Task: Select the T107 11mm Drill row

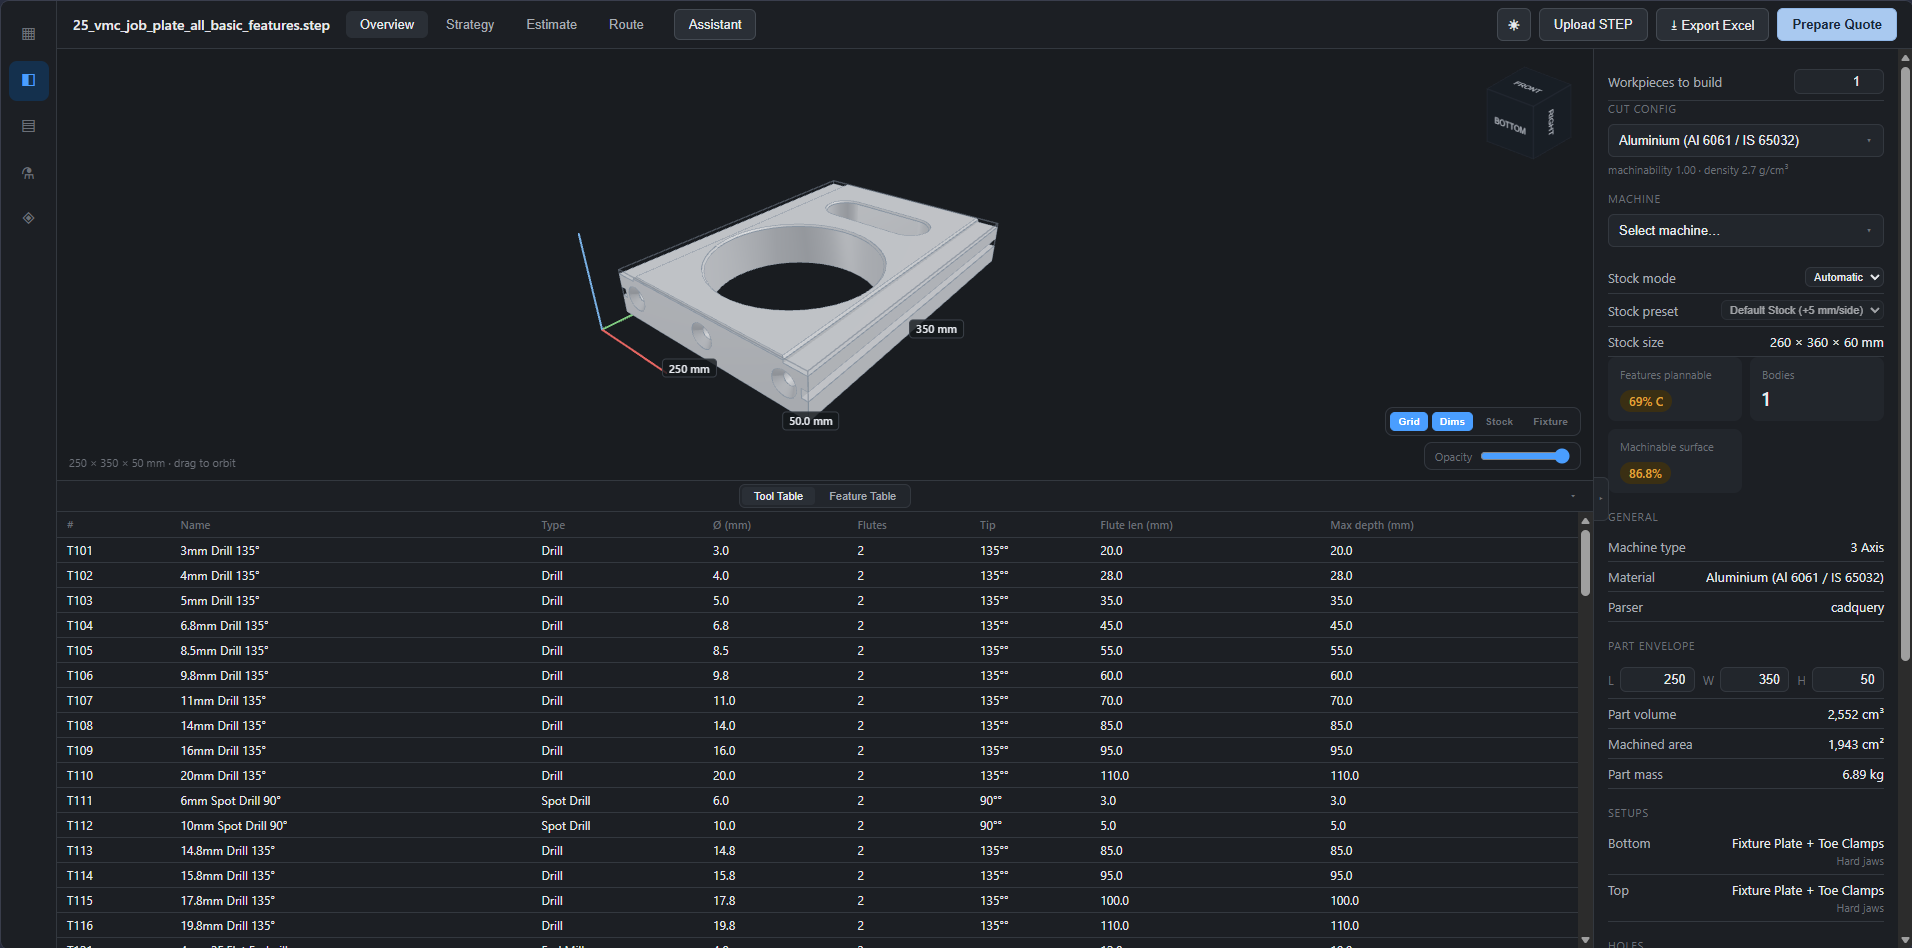Action: tap(817, 701)
